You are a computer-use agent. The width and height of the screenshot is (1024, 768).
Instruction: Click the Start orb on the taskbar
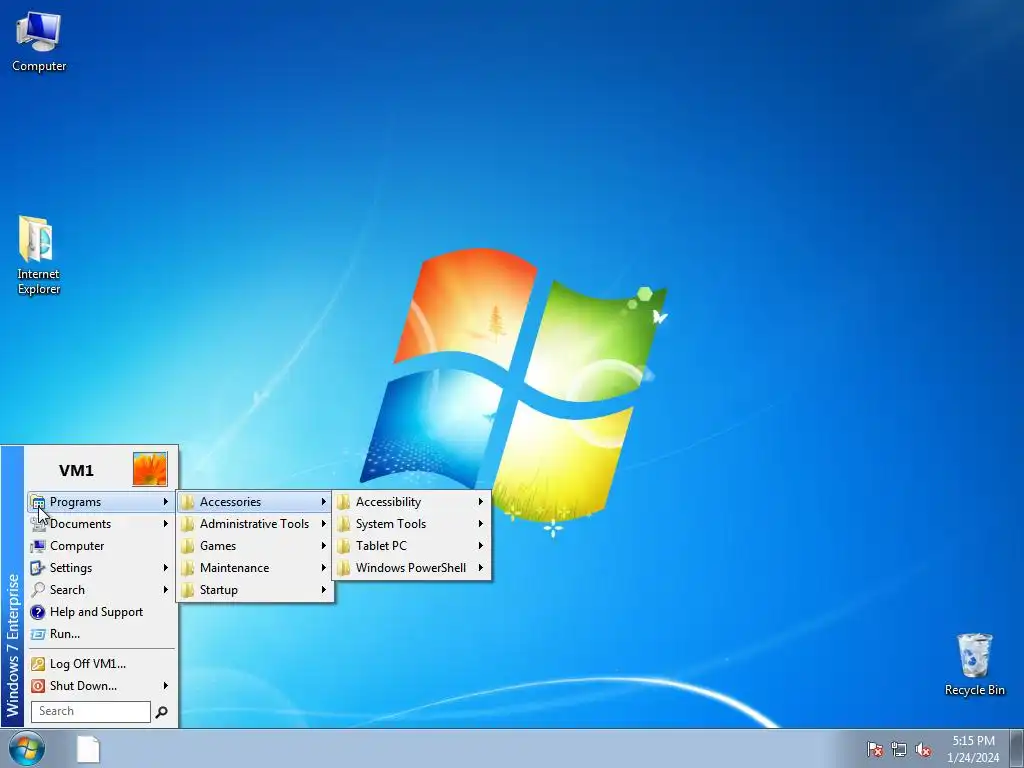coord(27,748)
